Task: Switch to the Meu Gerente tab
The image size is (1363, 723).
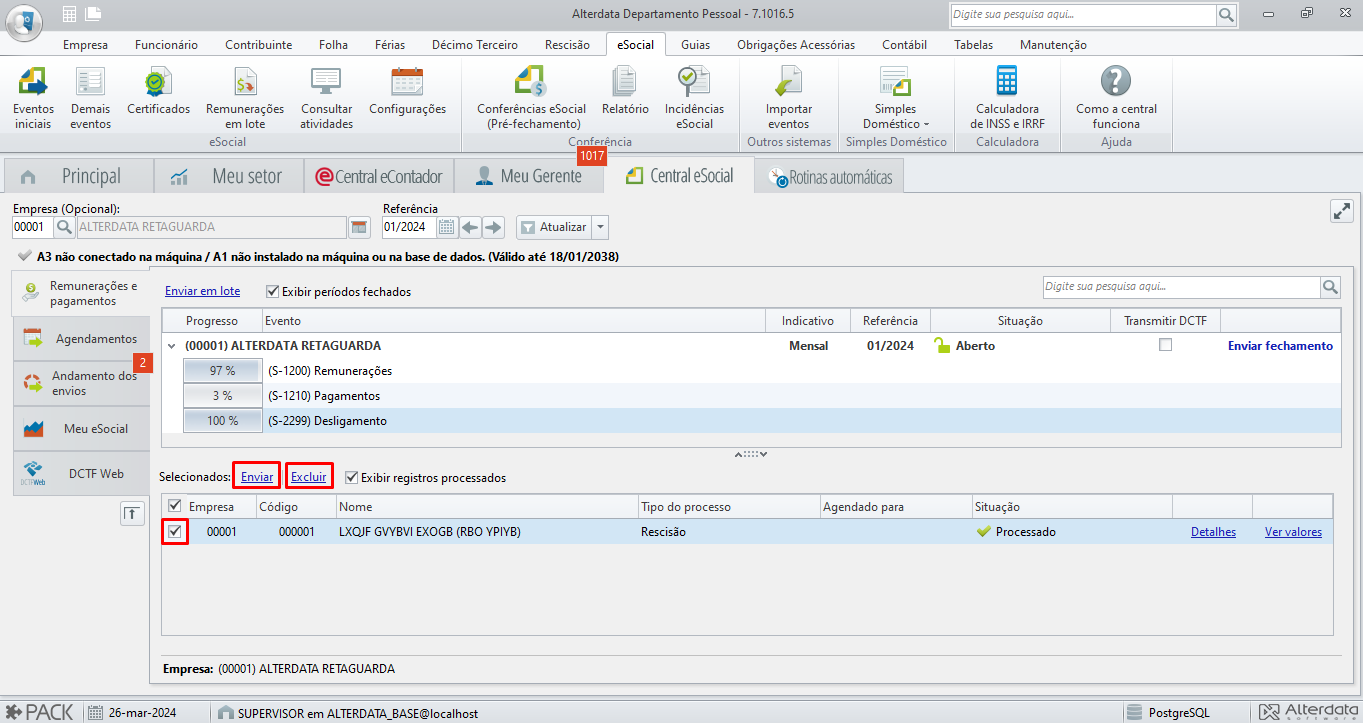Action: click(528, 176)
